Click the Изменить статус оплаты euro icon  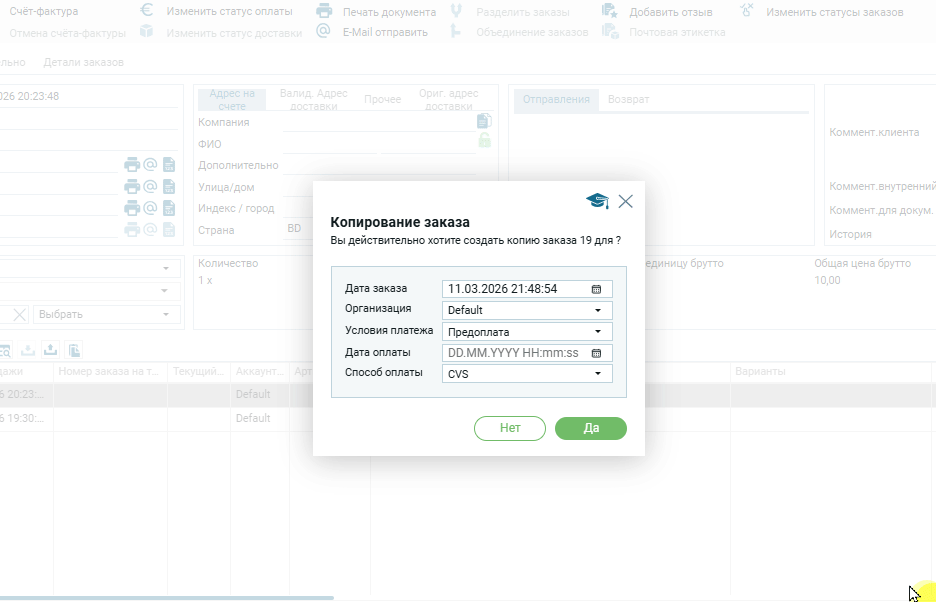click(147, 11)
